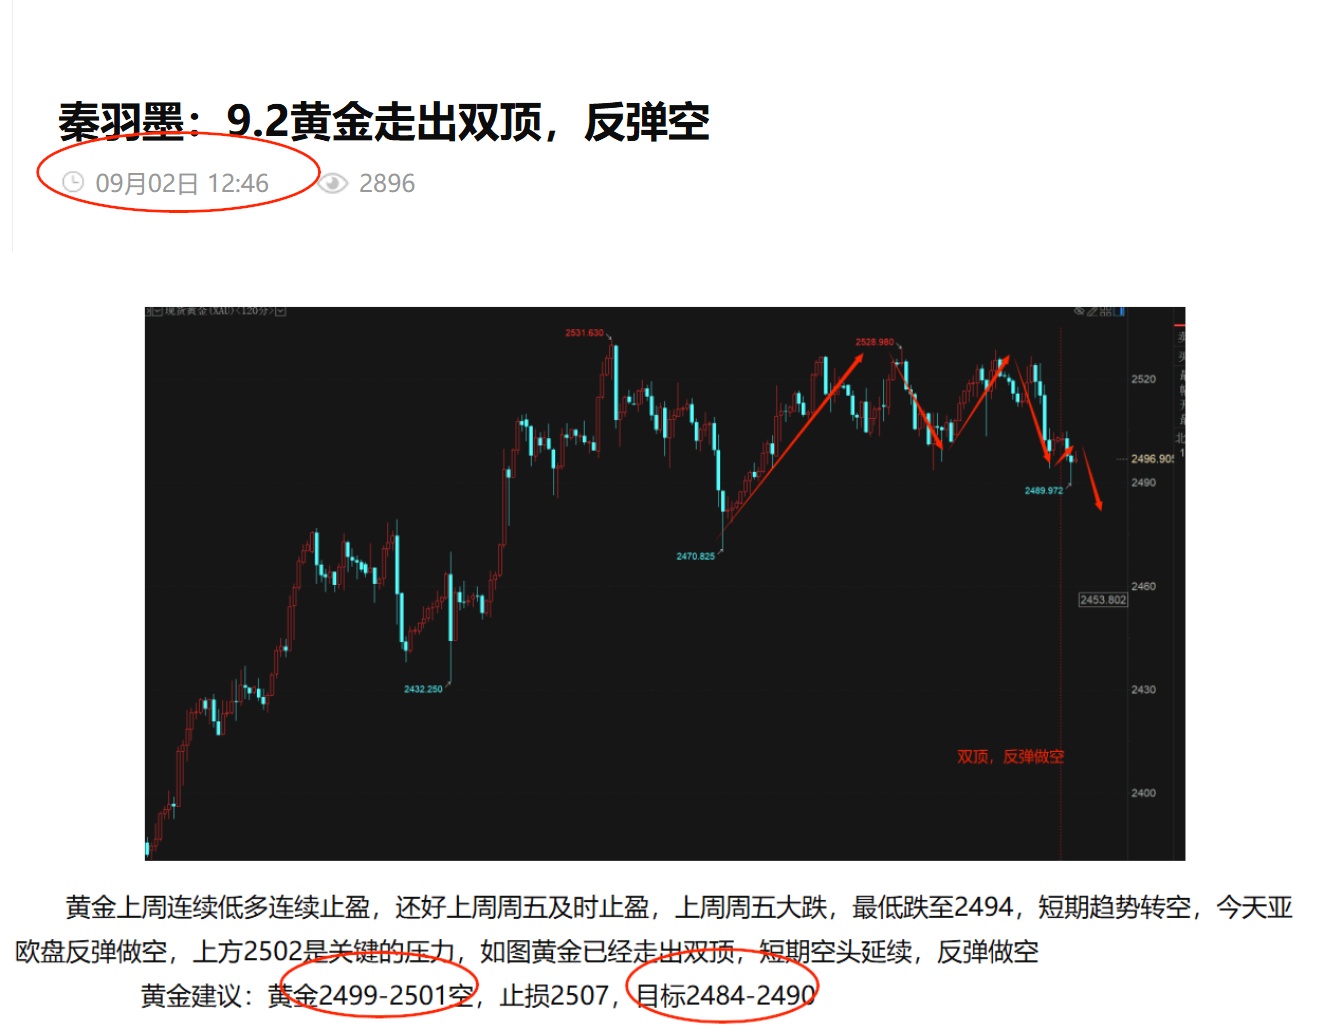Click the red annotation 双顶，反弹做空
The image size is (1343, 1030).
[x=1010, y=756]
